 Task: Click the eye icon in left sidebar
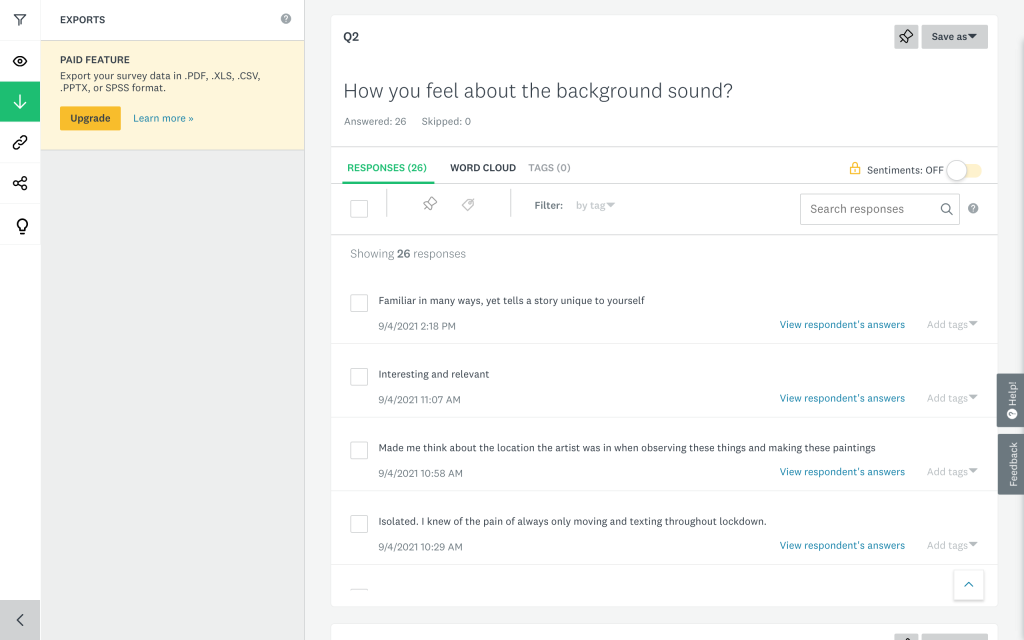tap(20, 61)
